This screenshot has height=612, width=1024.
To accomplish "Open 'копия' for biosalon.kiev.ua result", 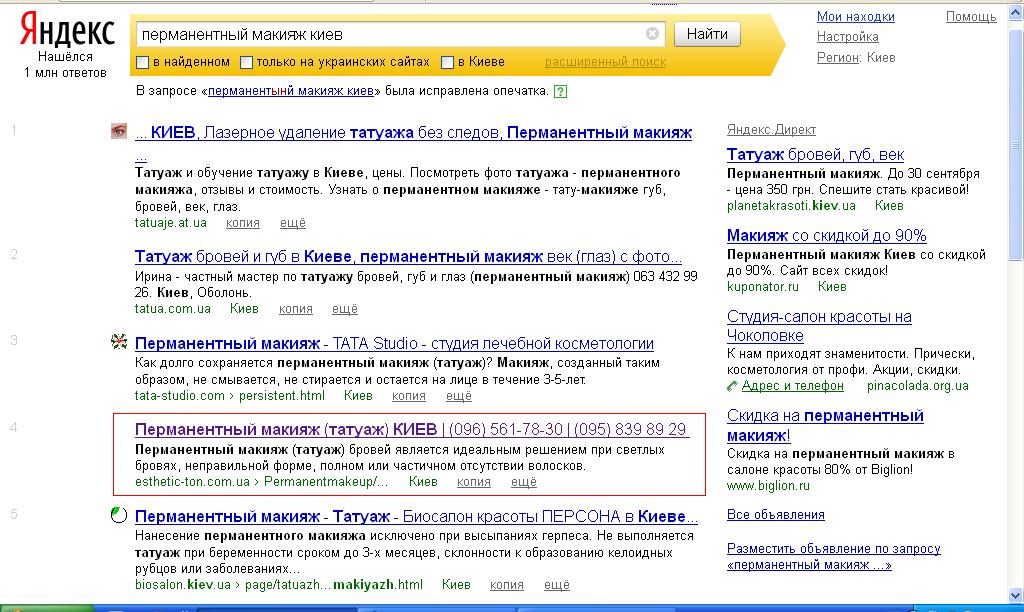I will tap(507, 585).
